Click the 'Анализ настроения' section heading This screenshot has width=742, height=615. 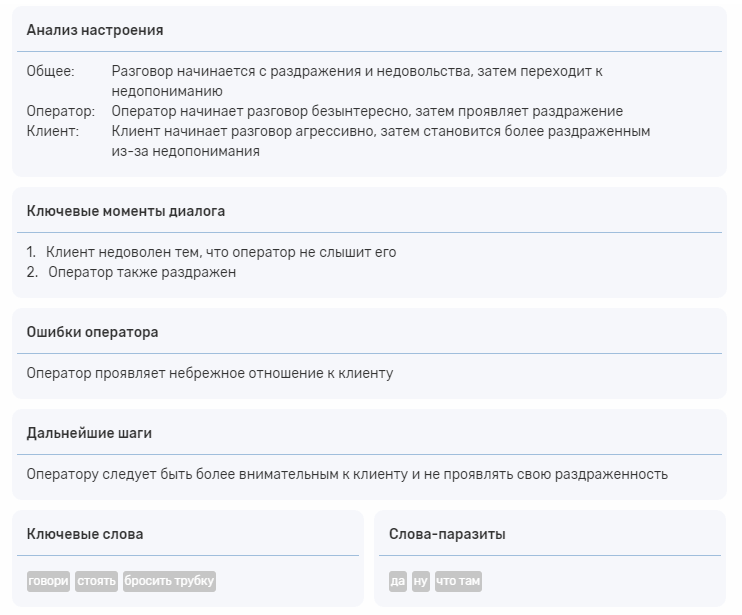click(95, 30)
